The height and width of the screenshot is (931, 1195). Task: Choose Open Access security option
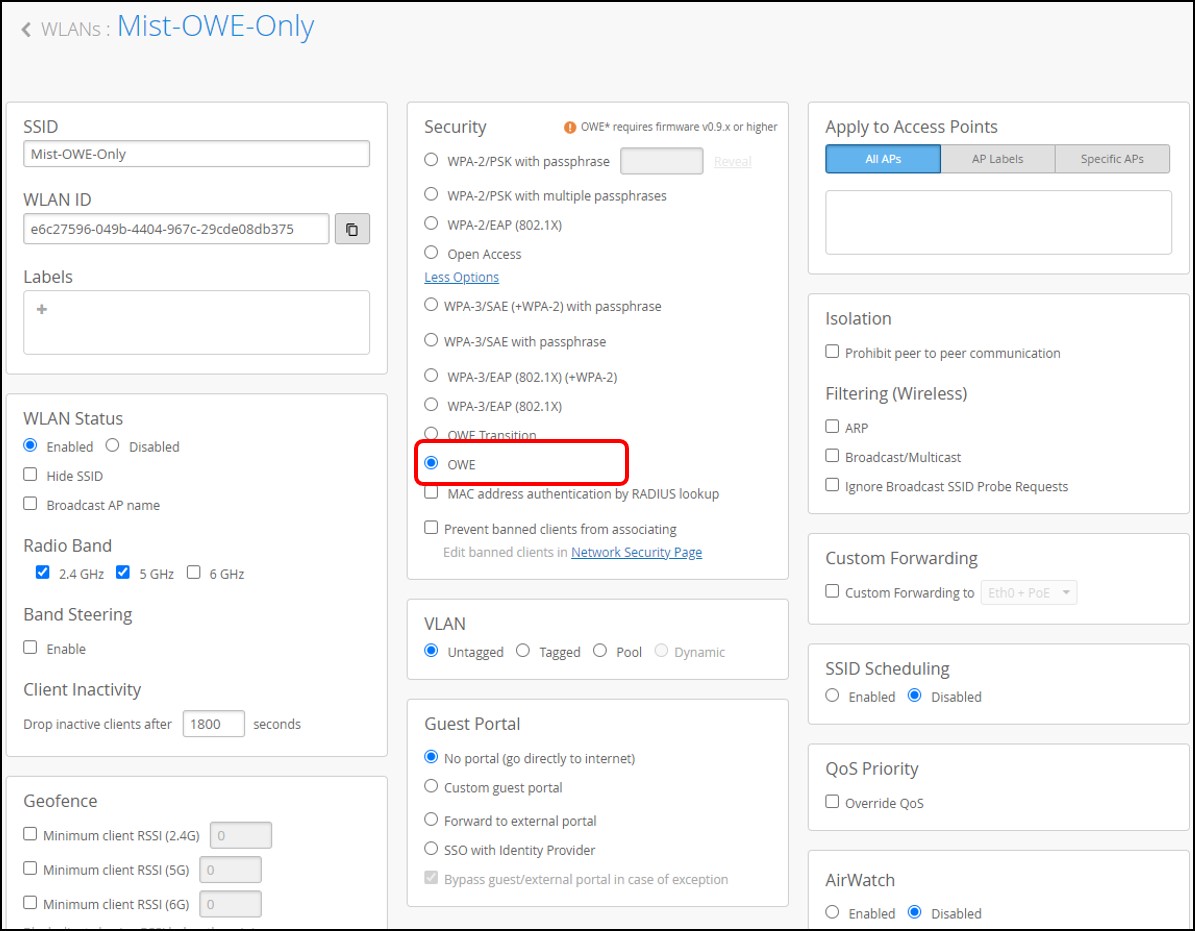pos(431,252)
